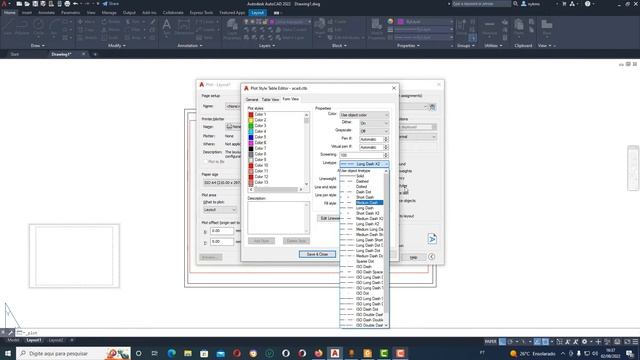Select Medium Dash in linetype dropdown list
Image resolution: width=640 pixels, height=360 pixels.
click(x=362, y=202)
